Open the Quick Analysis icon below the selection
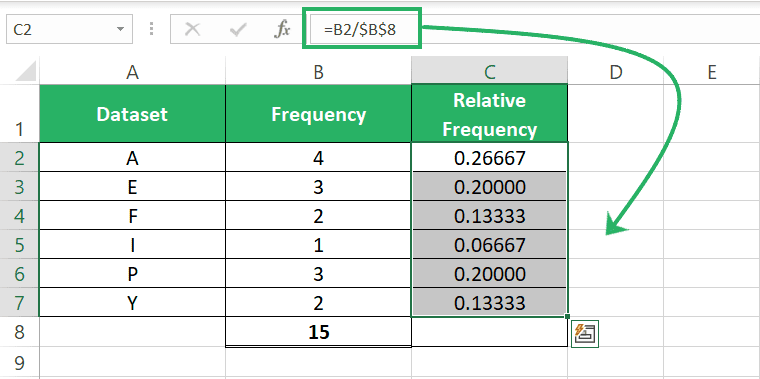This screenshot has width=760, height=379. coord(585,333)
